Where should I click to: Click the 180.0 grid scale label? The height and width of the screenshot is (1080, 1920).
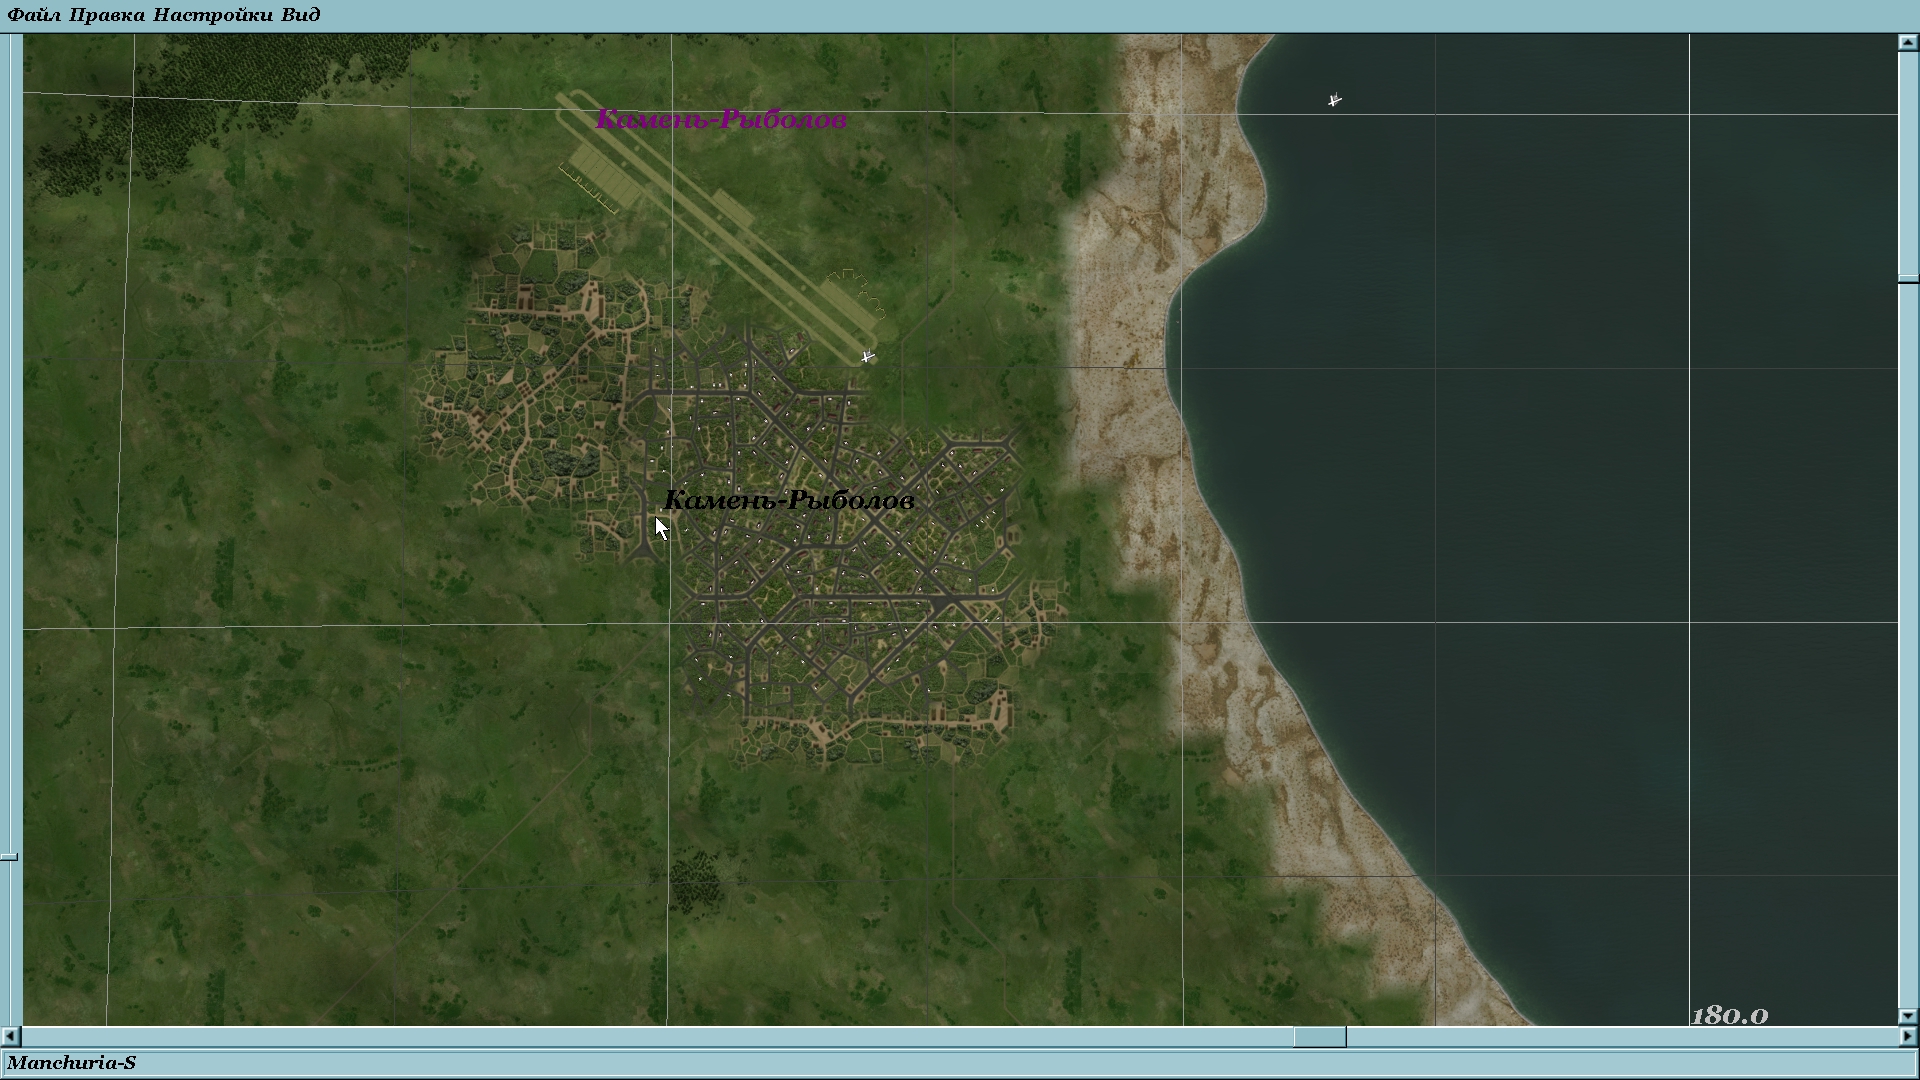1729,1016
